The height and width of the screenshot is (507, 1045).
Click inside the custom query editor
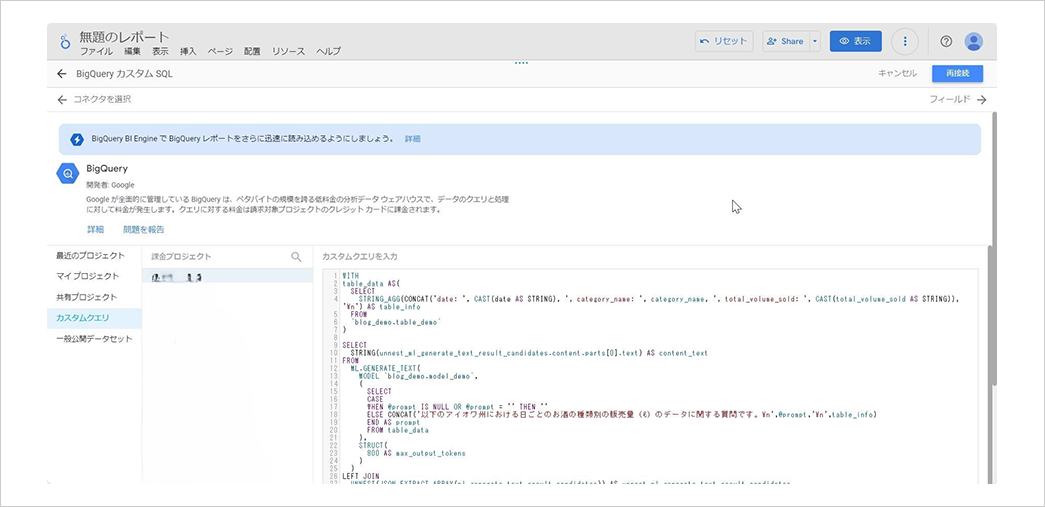pyautogui.click(x=650, y=376)
